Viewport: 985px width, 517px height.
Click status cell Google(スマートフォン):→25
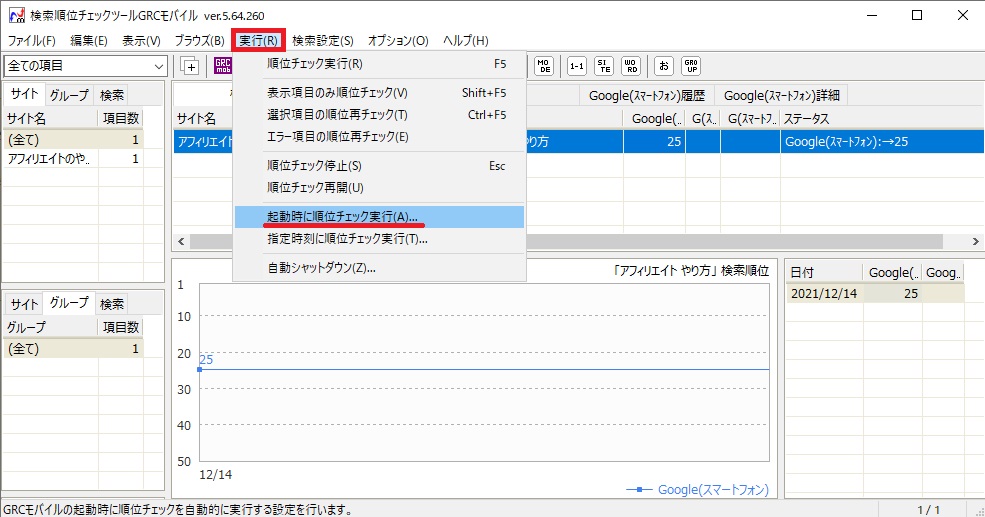[x=882, y=141]
